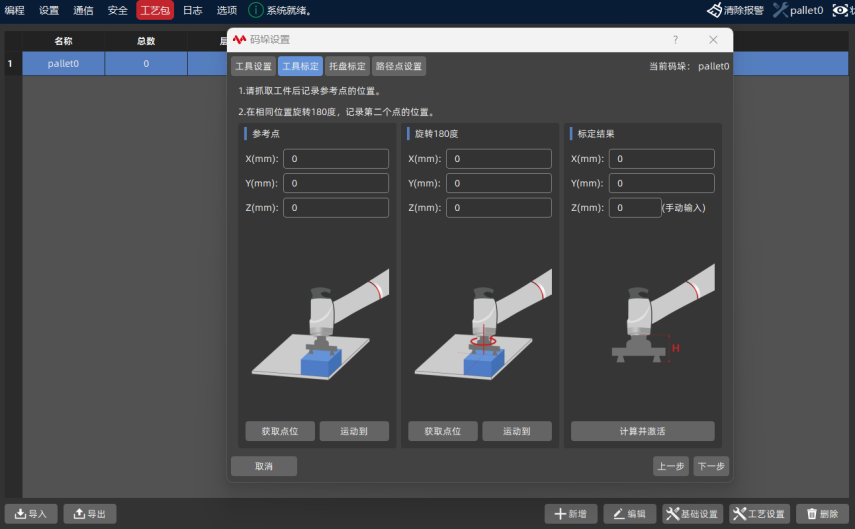Open the 安全 menu
Screen dimensions: 855x529
[118, 10]
